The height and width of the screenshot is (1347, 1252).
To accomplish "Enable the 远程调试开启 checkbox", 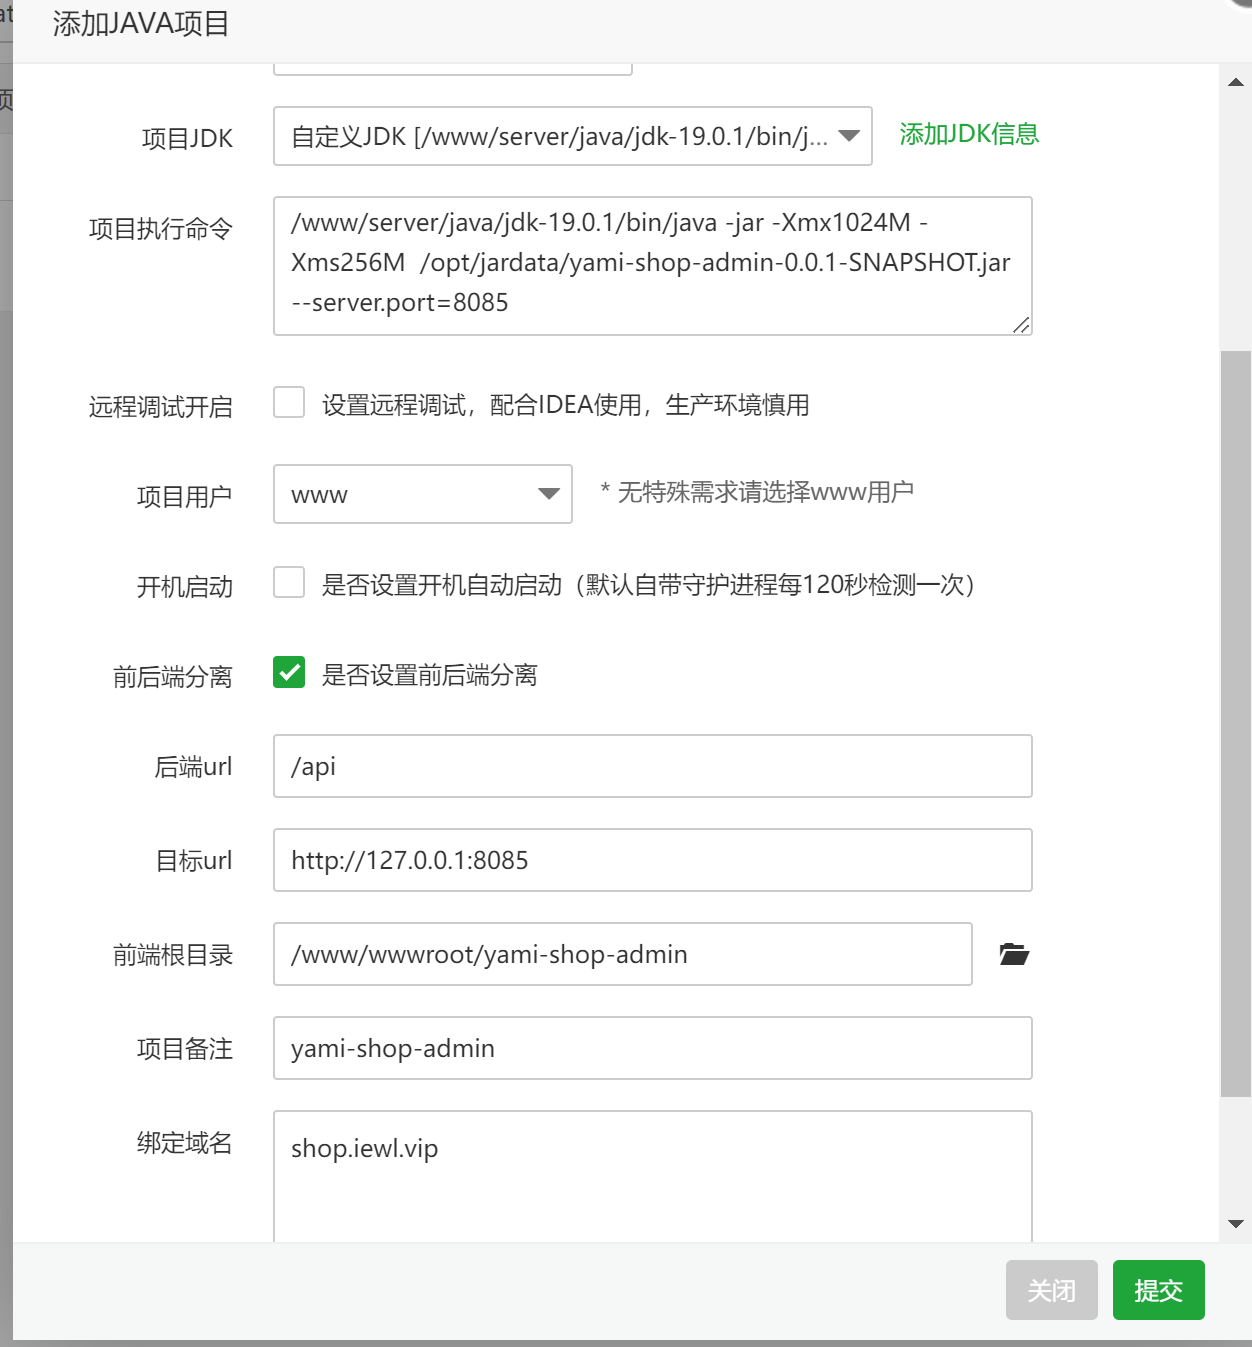I will [x=289, y=402].
